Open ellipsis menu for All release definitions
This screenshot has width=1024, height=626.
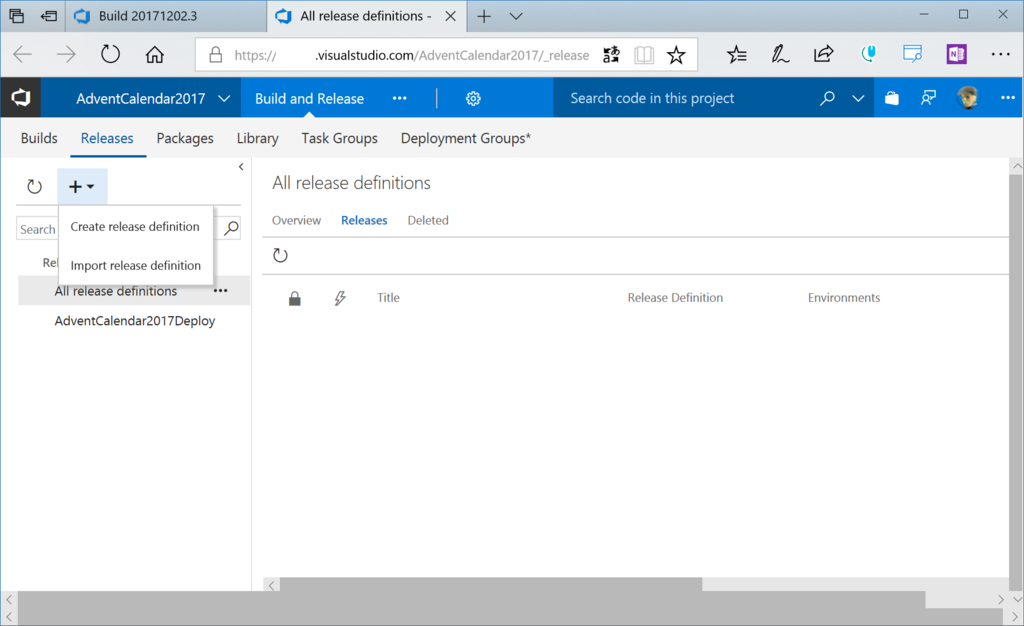[221, 291]
